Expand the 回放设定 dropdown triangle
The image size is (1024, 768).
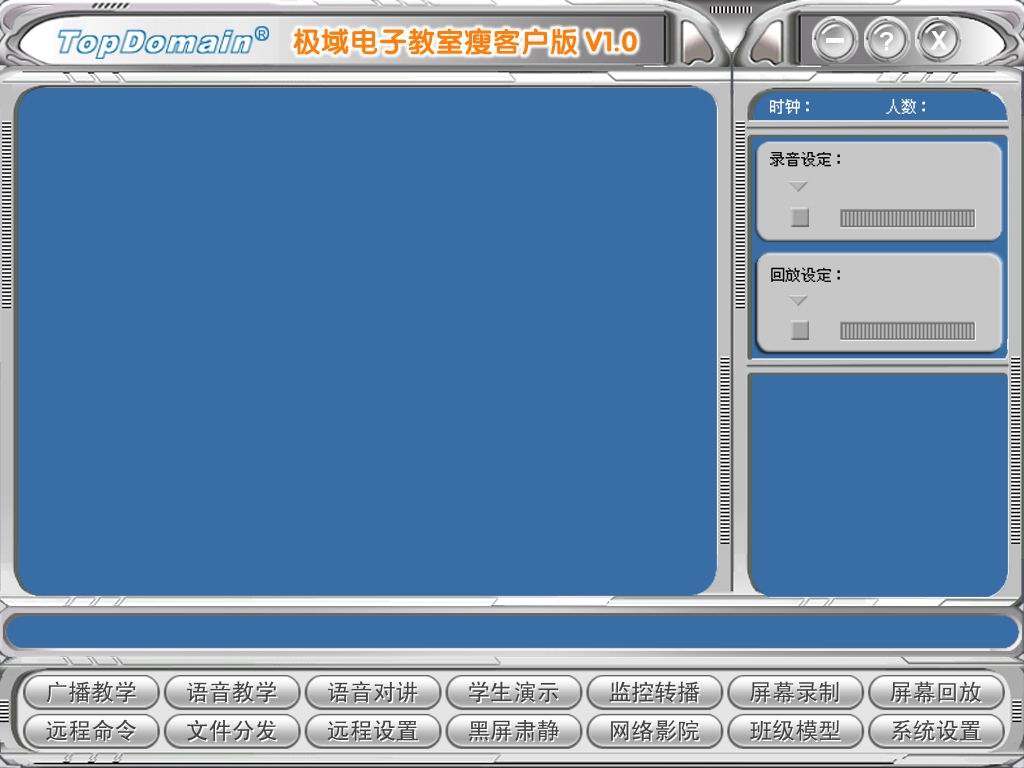pyautogui.click(x=798, y=301)
